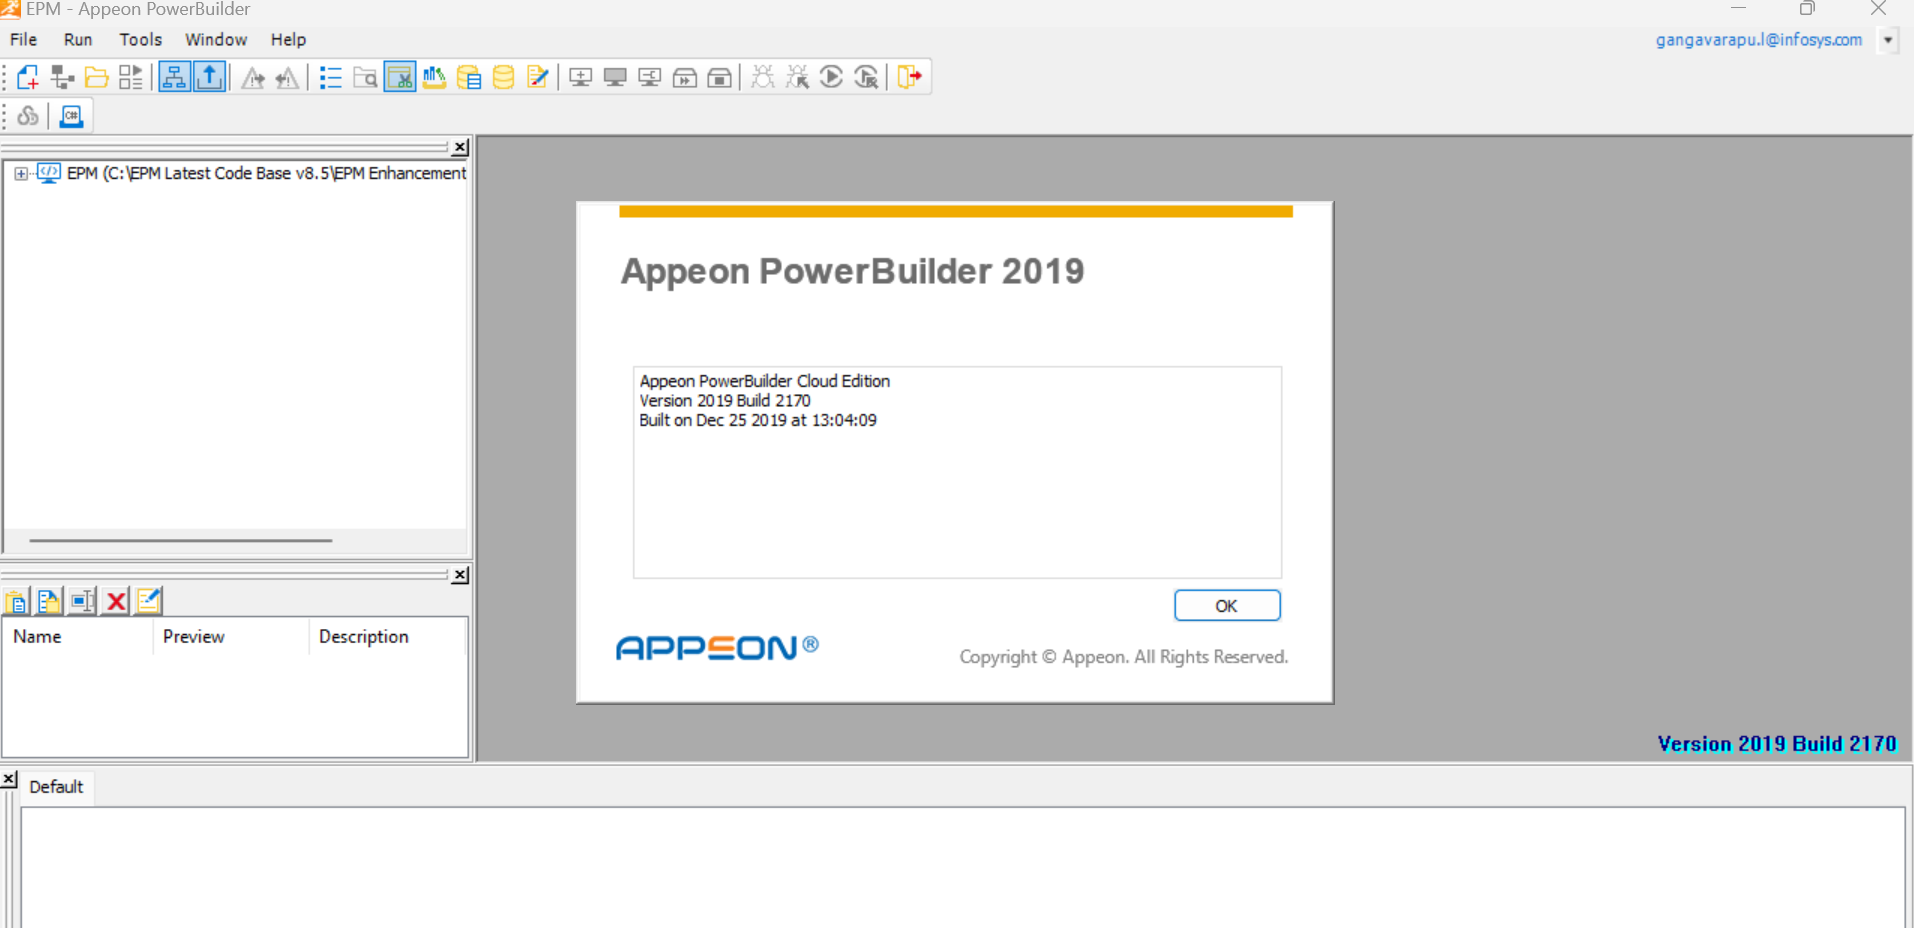1914x928 pixels.
Task: Toggle the System Tree toolbar button
Action: pos(174,78)
